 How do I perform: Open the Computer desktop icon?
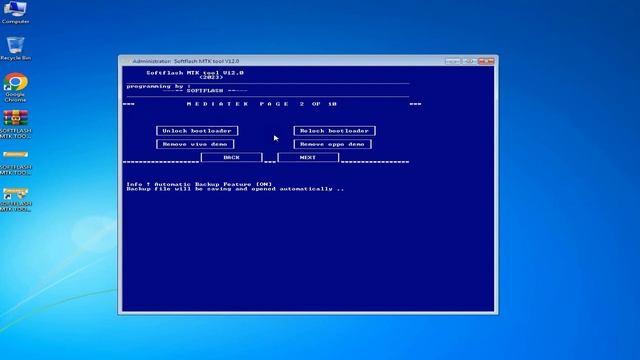16,12
